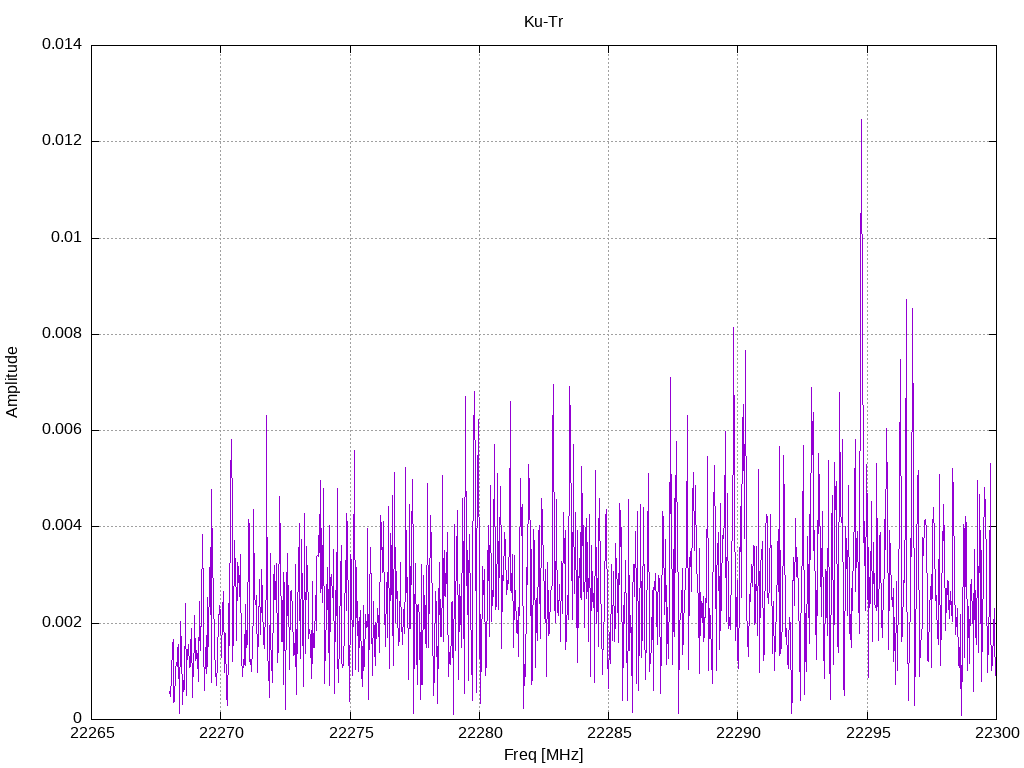This screenshot has width=1024, height=768.
Task: Click the zero label on the y-axis
Action: tap(77, 719)
